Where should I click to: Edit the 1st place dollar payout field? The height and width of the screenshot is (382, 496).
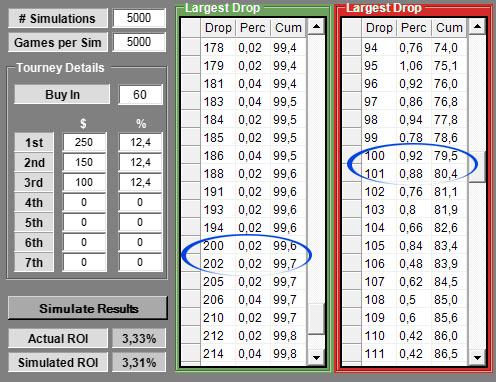(84, 142)
